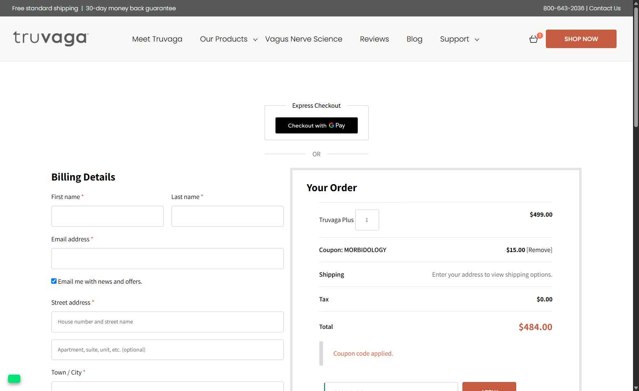Toggle Email me with news and offers checkbox
This screenshot has width=639, height=391.
point(54,281)
